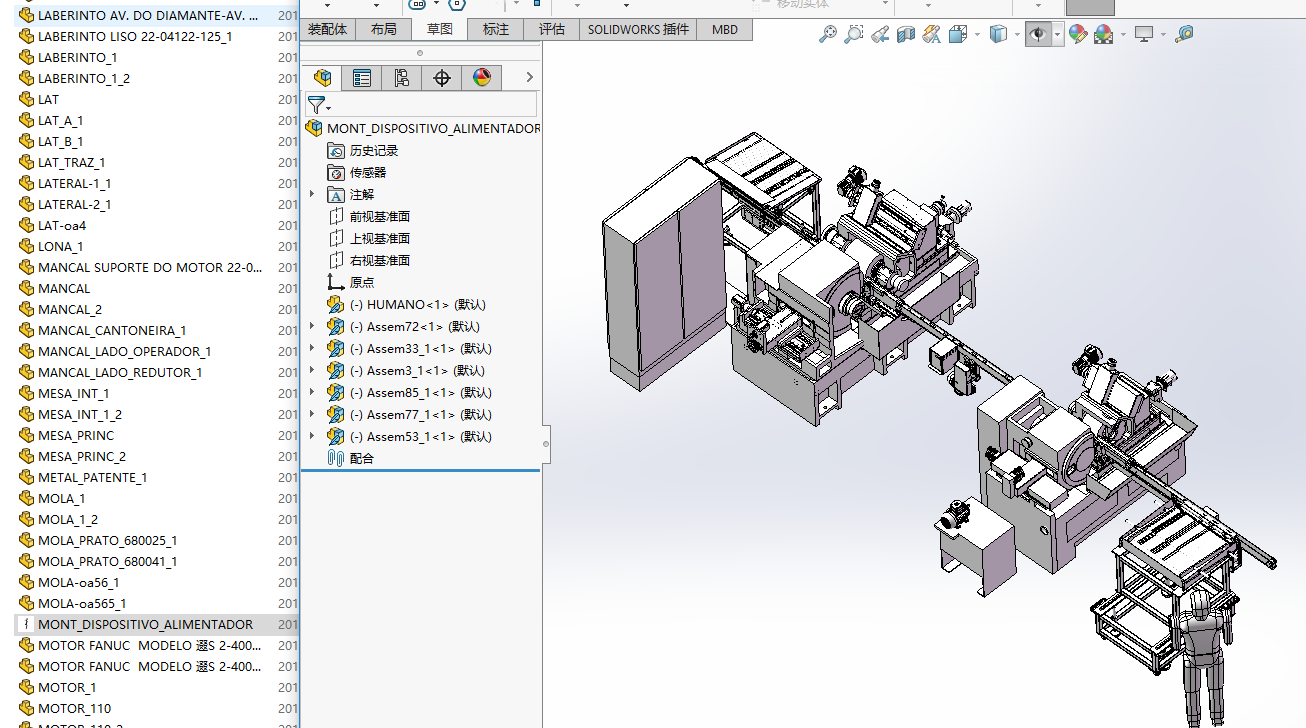The width and height of the screenshot is (1306, 728).
Task: Click the Apply Scene icon
Action: [1103, 35]
